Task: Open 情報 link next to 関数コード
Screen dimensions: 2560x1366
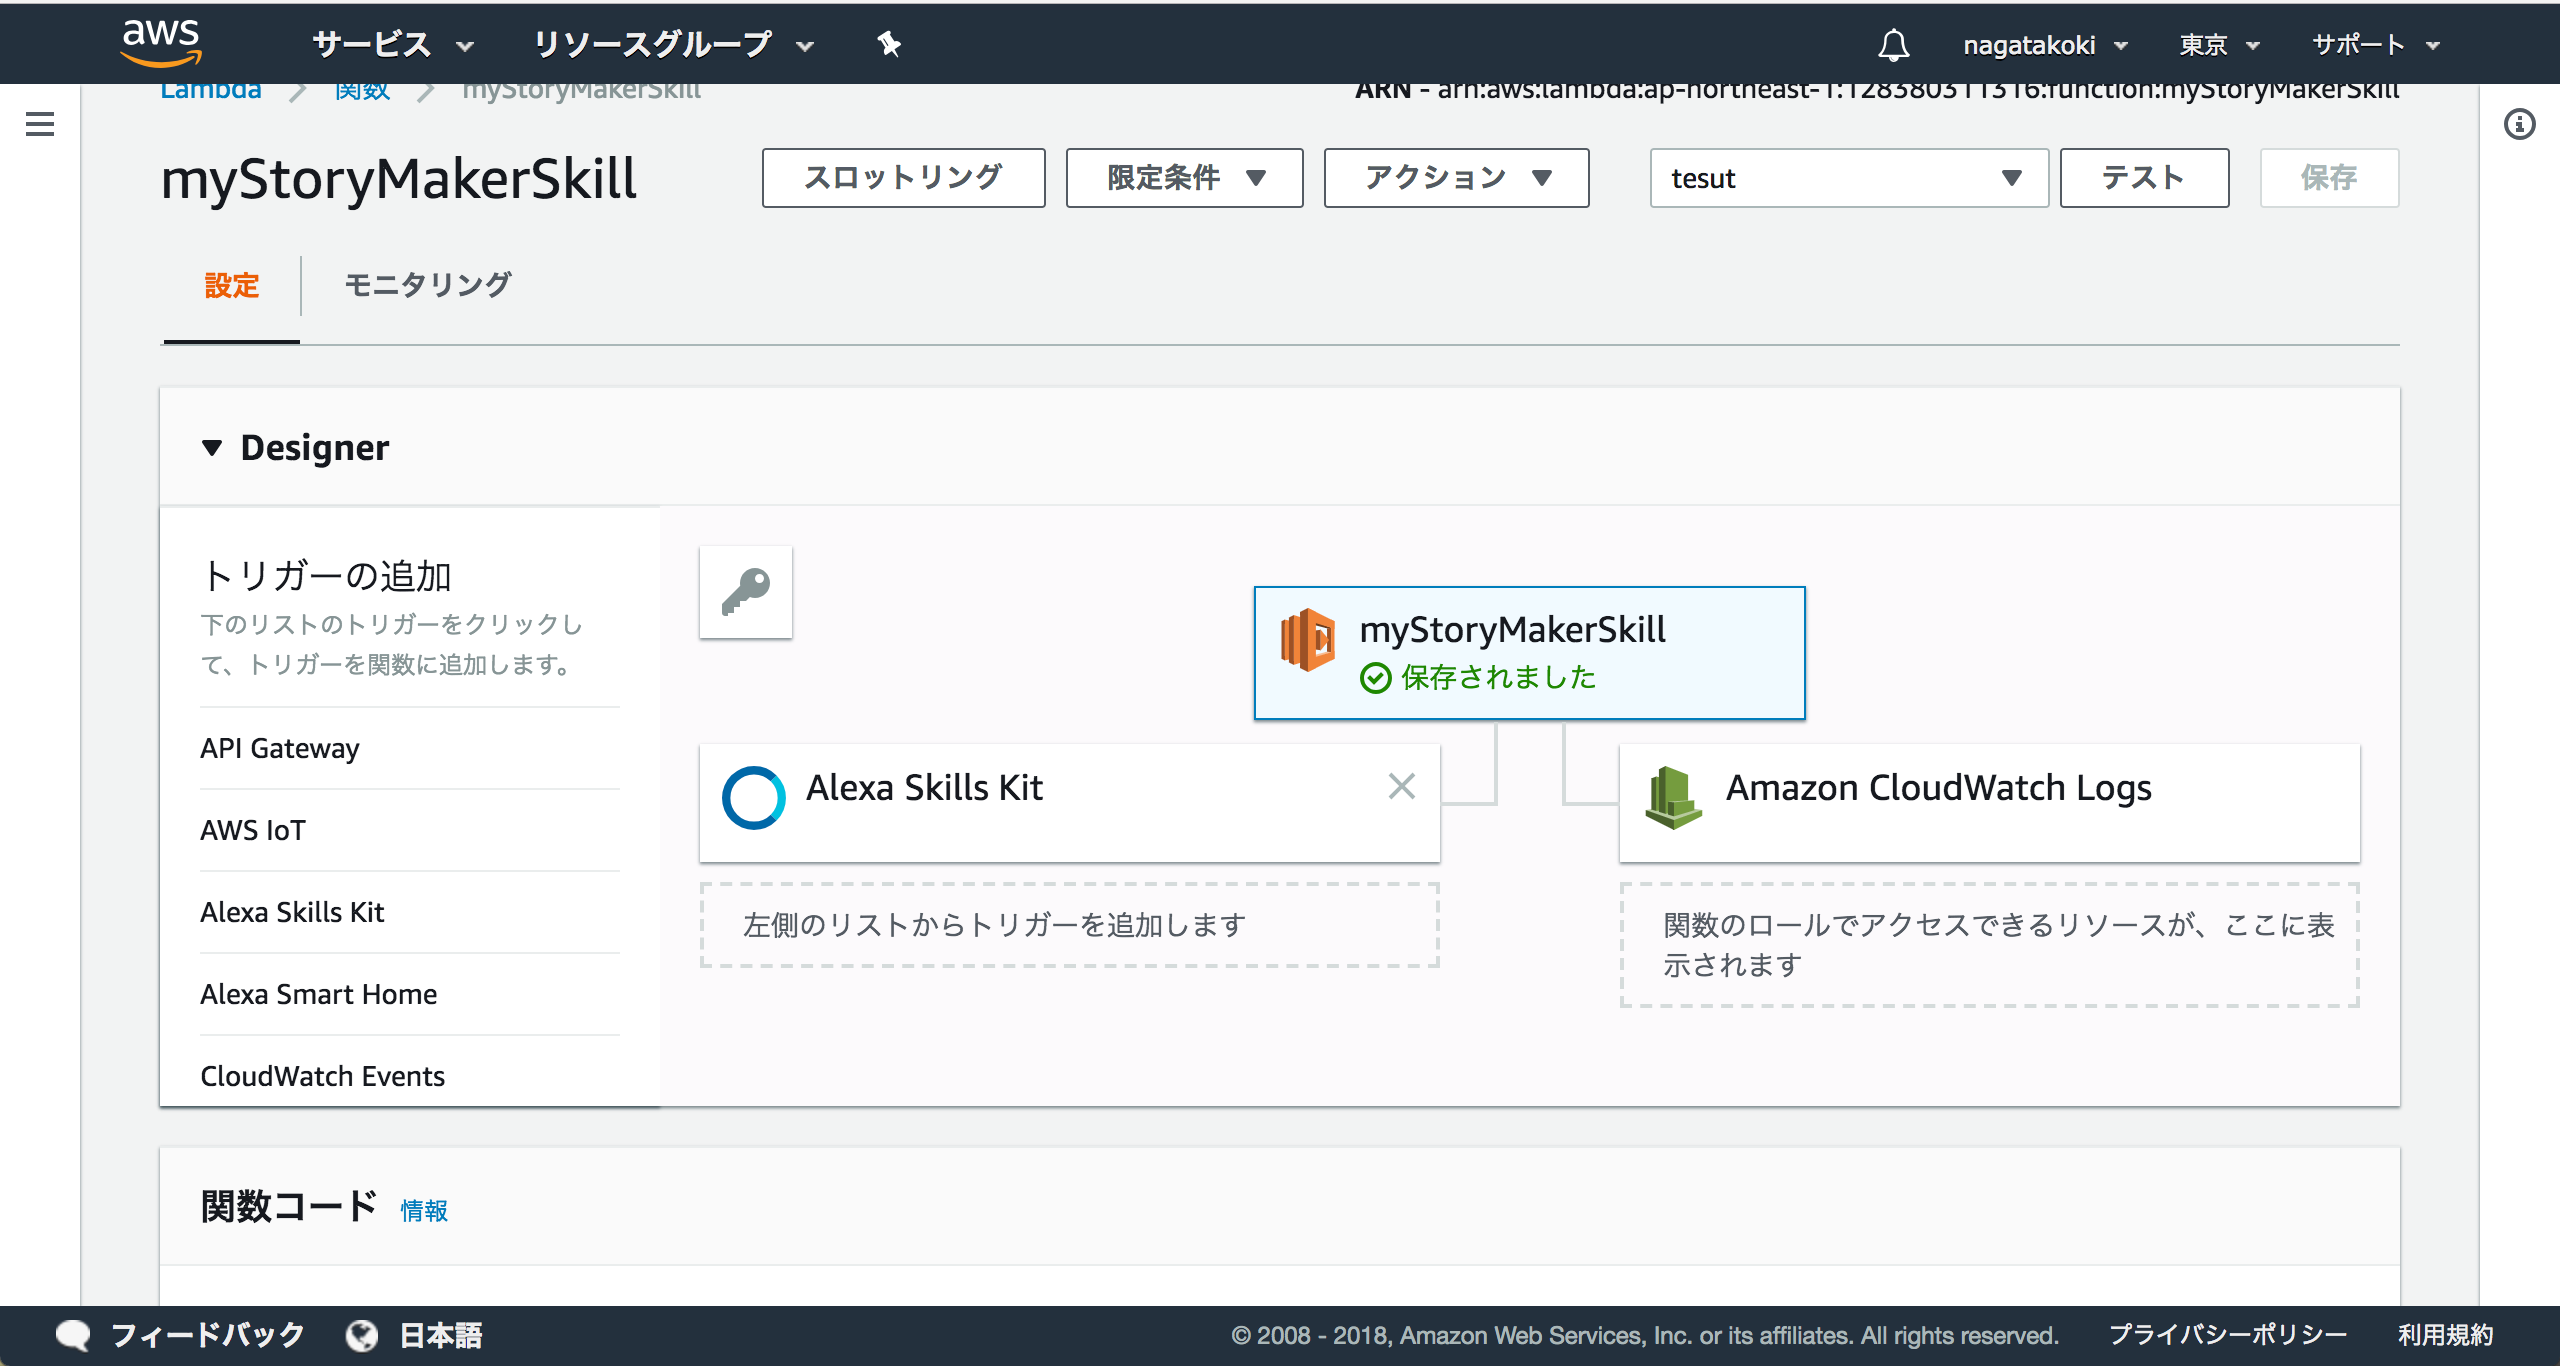Action: pos(424,1210)
